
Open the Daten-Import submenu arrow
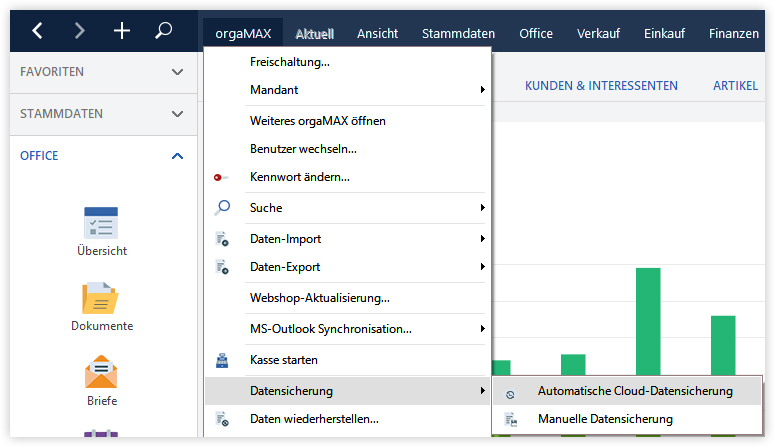pos(482,239)
